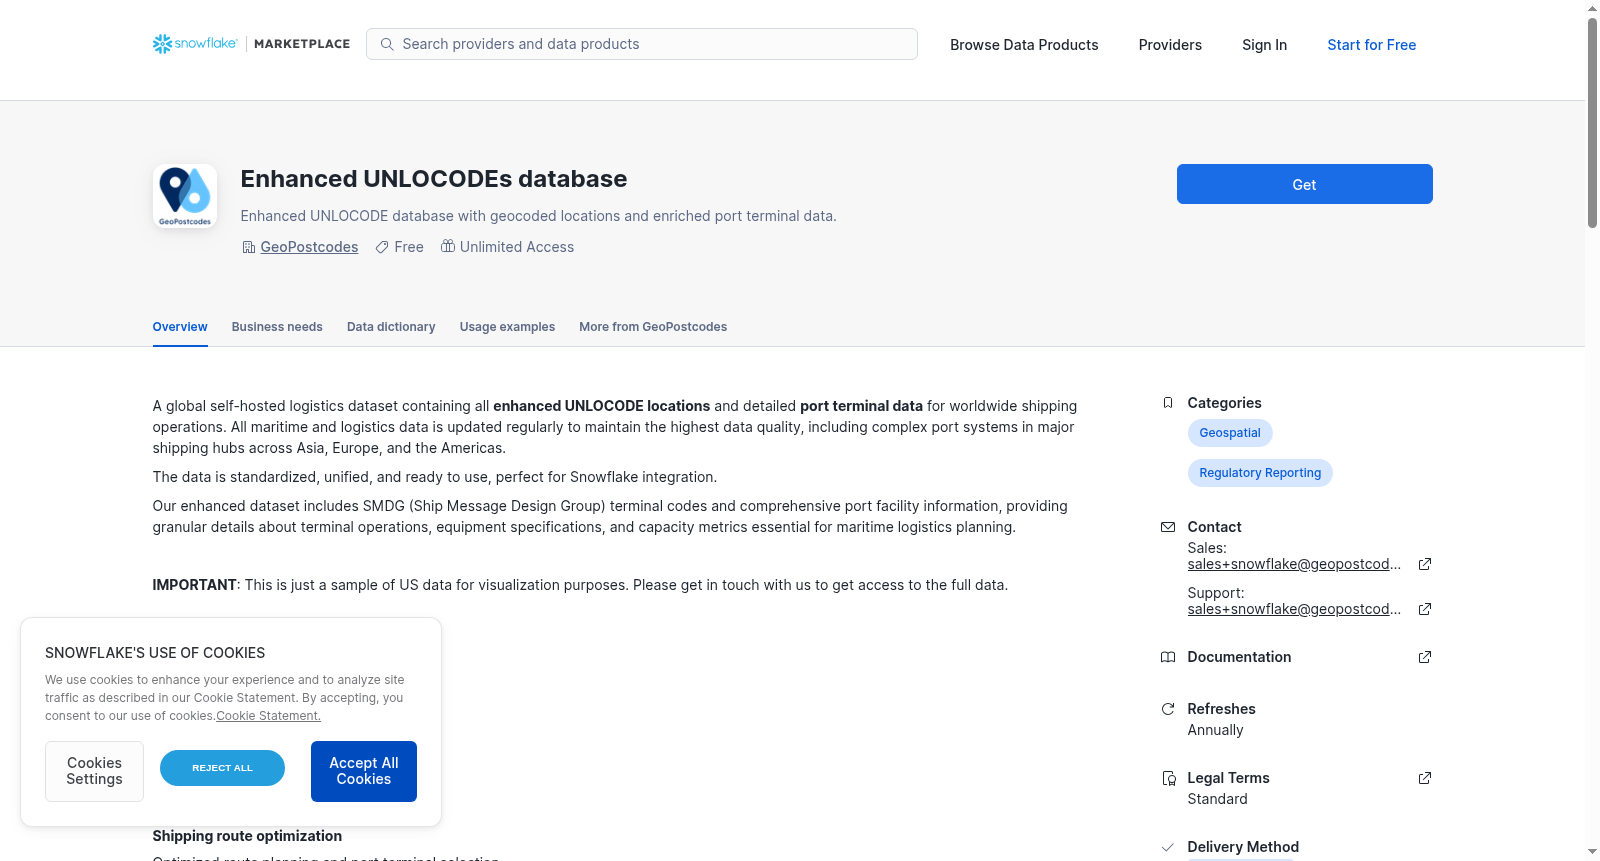Viewport: 1600px width, 861px height.
Task: Click the MARKETPLACE wordmark
Action: (302, 44)
